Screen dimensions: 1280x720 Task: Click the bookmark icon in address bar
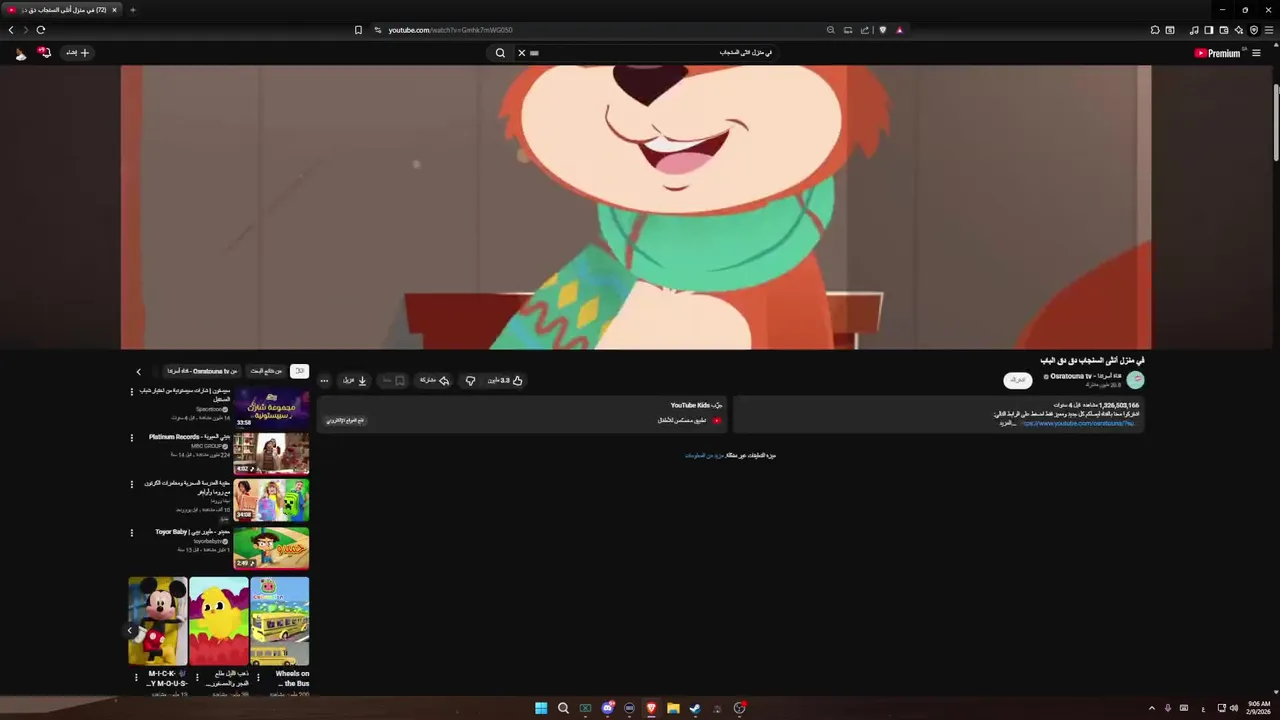click(358, 30)
